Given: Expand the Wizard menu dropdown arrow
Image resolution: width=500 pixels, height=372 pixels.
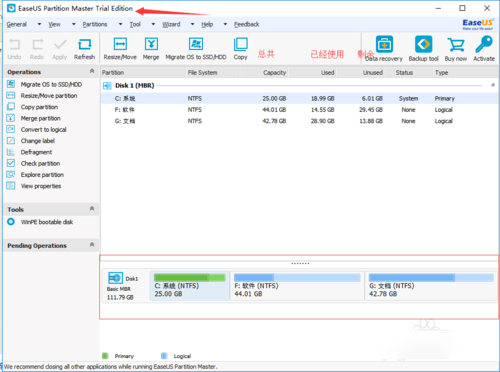Looking at the screenshot, I should [x=192, y=24].
